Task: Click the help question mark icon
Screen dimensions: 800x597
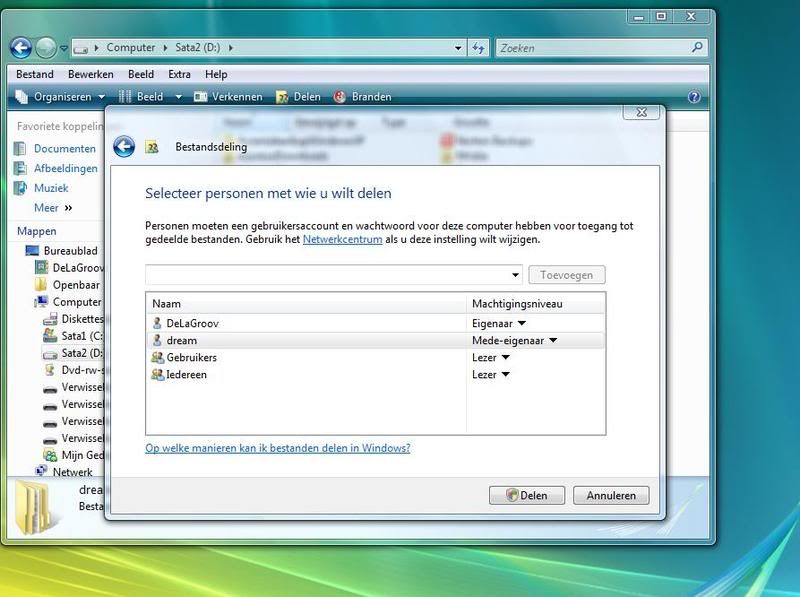Action: (x=694, y=97)
